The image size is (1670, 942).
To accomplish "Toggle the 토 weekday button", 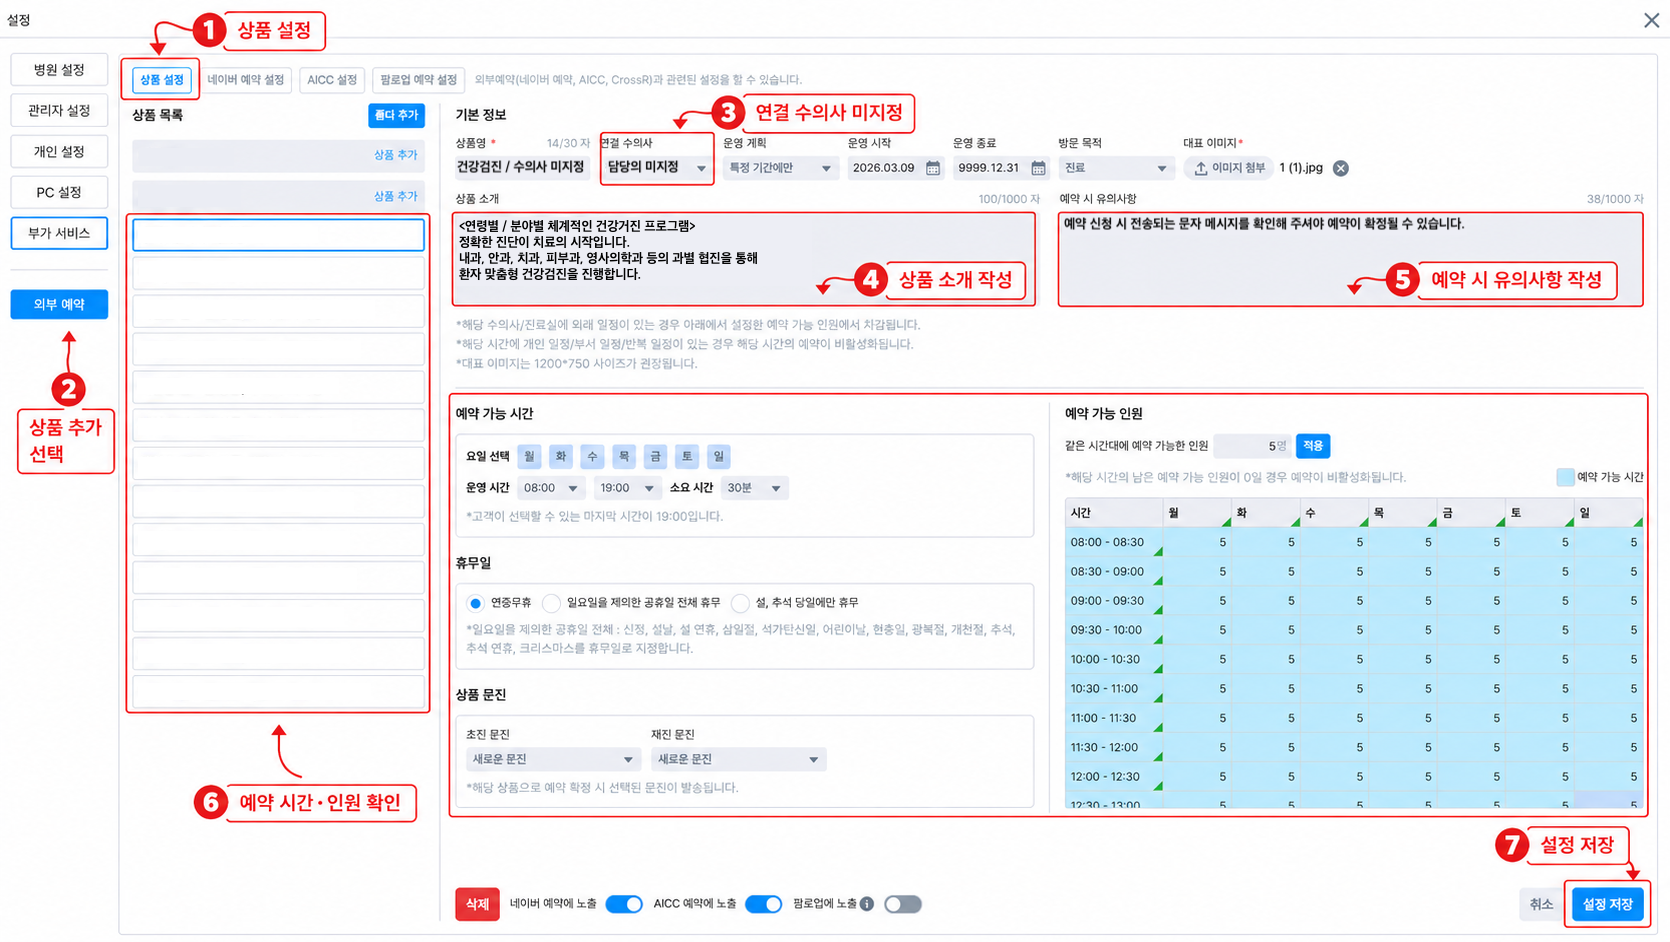I will [x=687, y=457].
